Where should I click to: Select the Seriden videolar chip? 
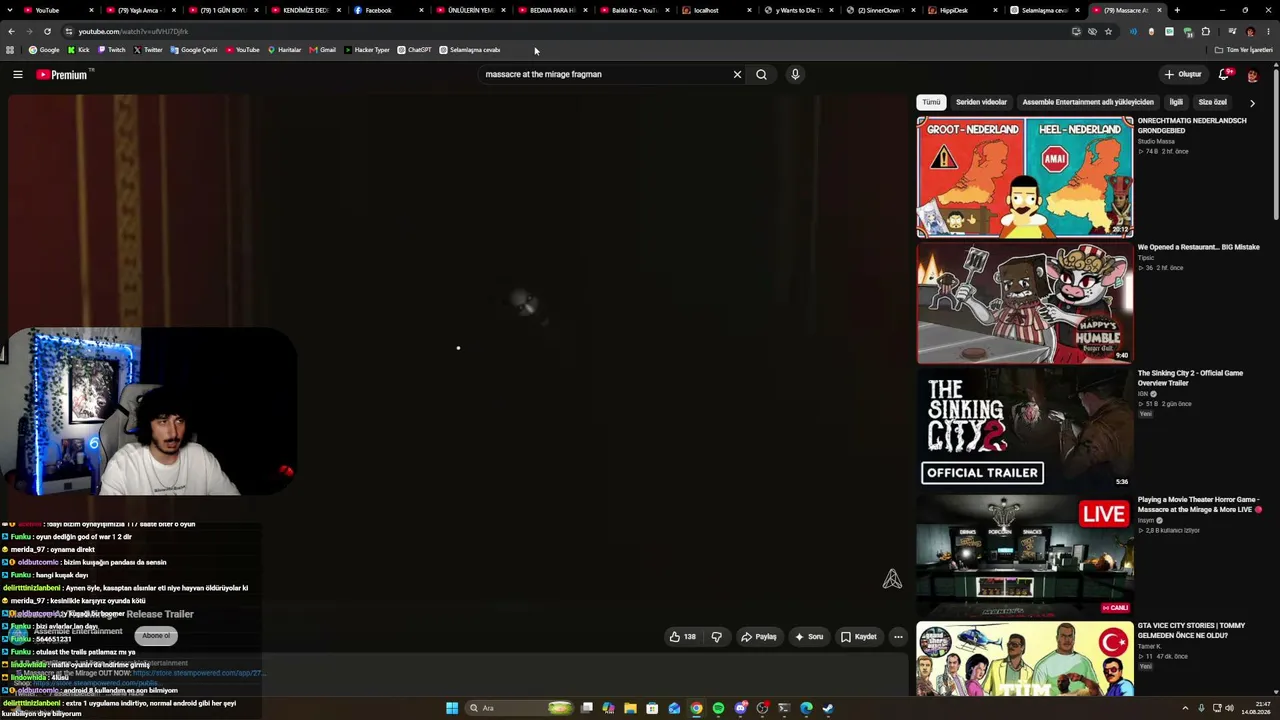[x=981, y=102]
